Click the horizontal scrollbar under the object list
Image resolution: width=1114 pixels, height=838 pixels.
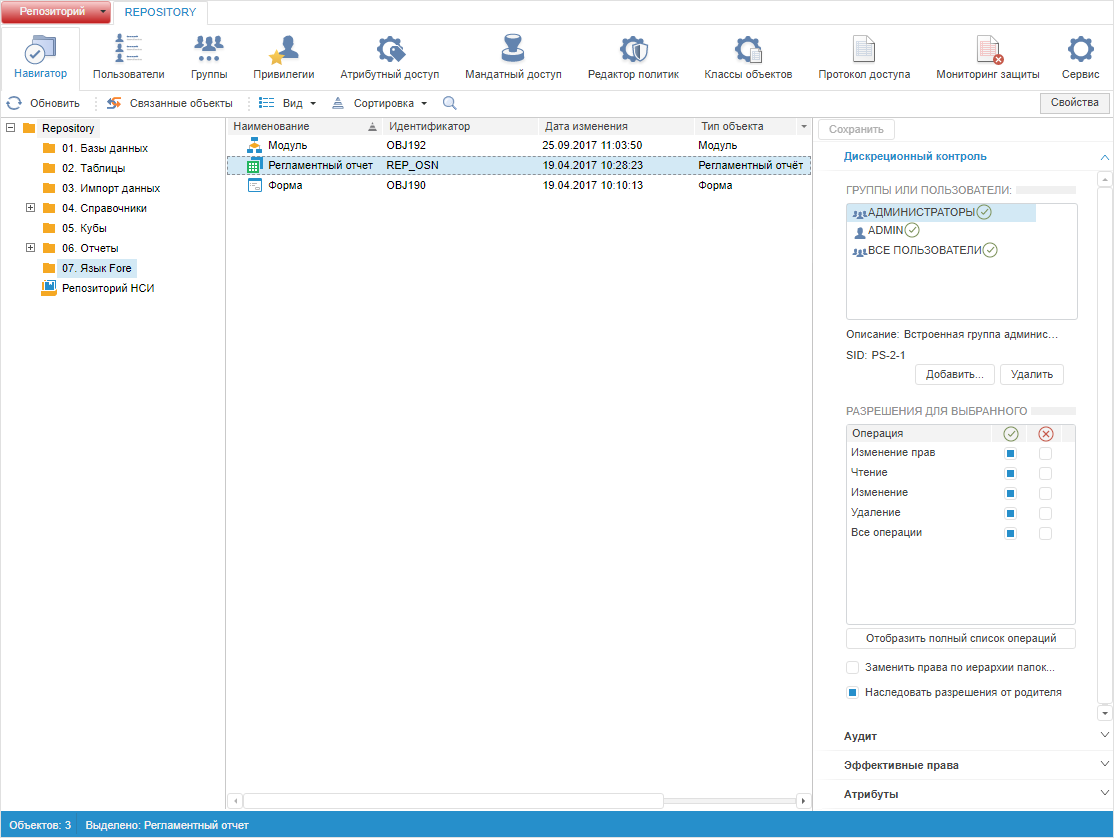[452, 801]
